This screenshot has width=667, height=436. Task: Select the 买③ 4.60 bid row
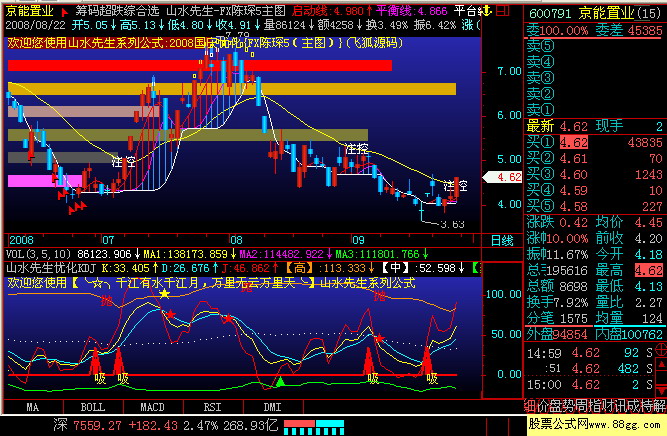click(x=595, y=174)
